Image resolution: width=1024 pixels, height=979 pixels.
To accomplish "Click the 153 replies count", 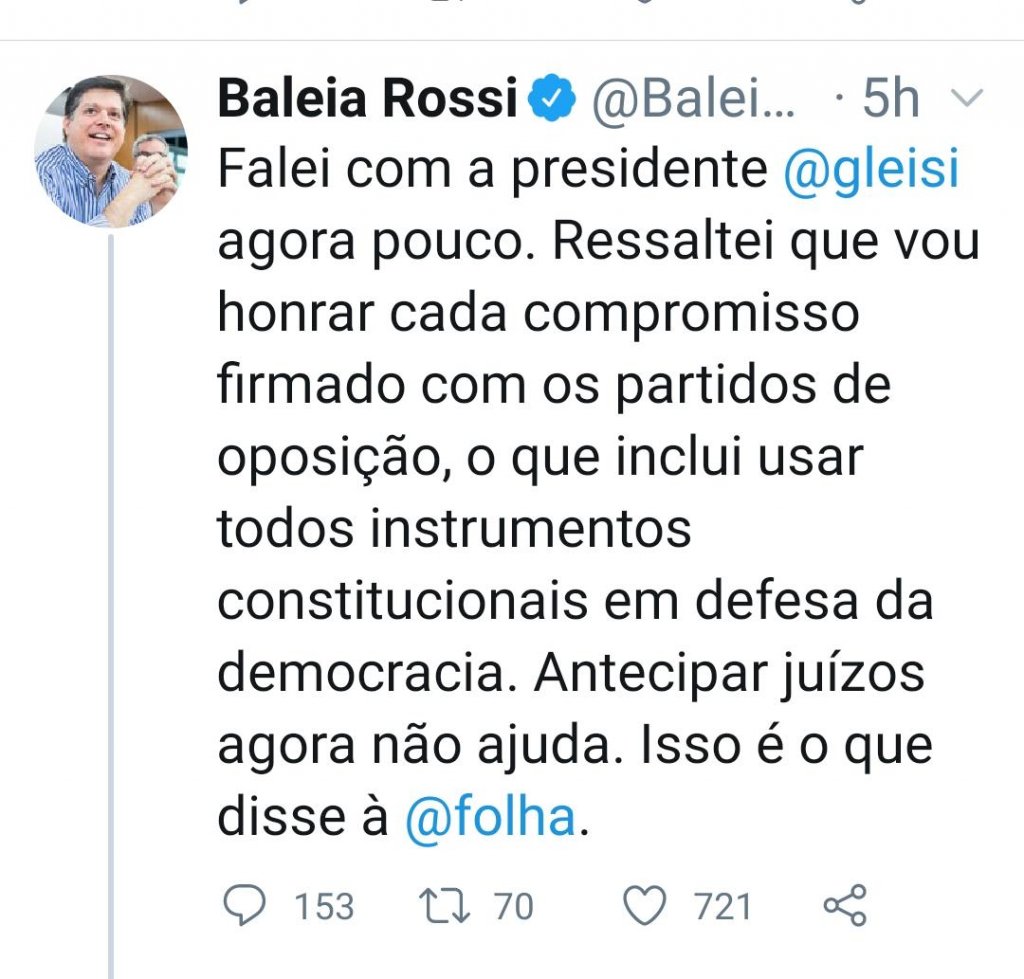I will 324,907.
